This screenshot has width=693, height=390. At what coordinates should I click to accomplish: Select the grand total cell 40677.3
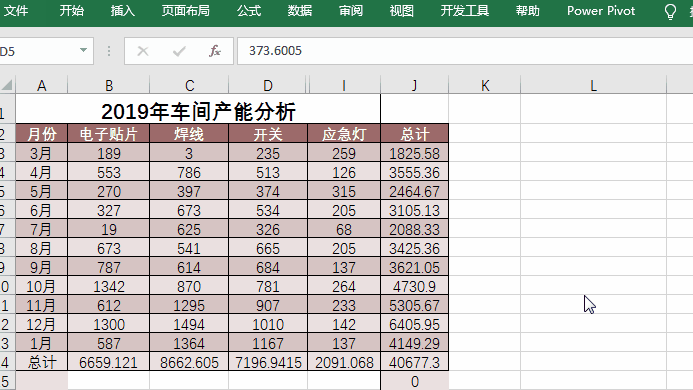pyautogui.click(x=415, y=362)
